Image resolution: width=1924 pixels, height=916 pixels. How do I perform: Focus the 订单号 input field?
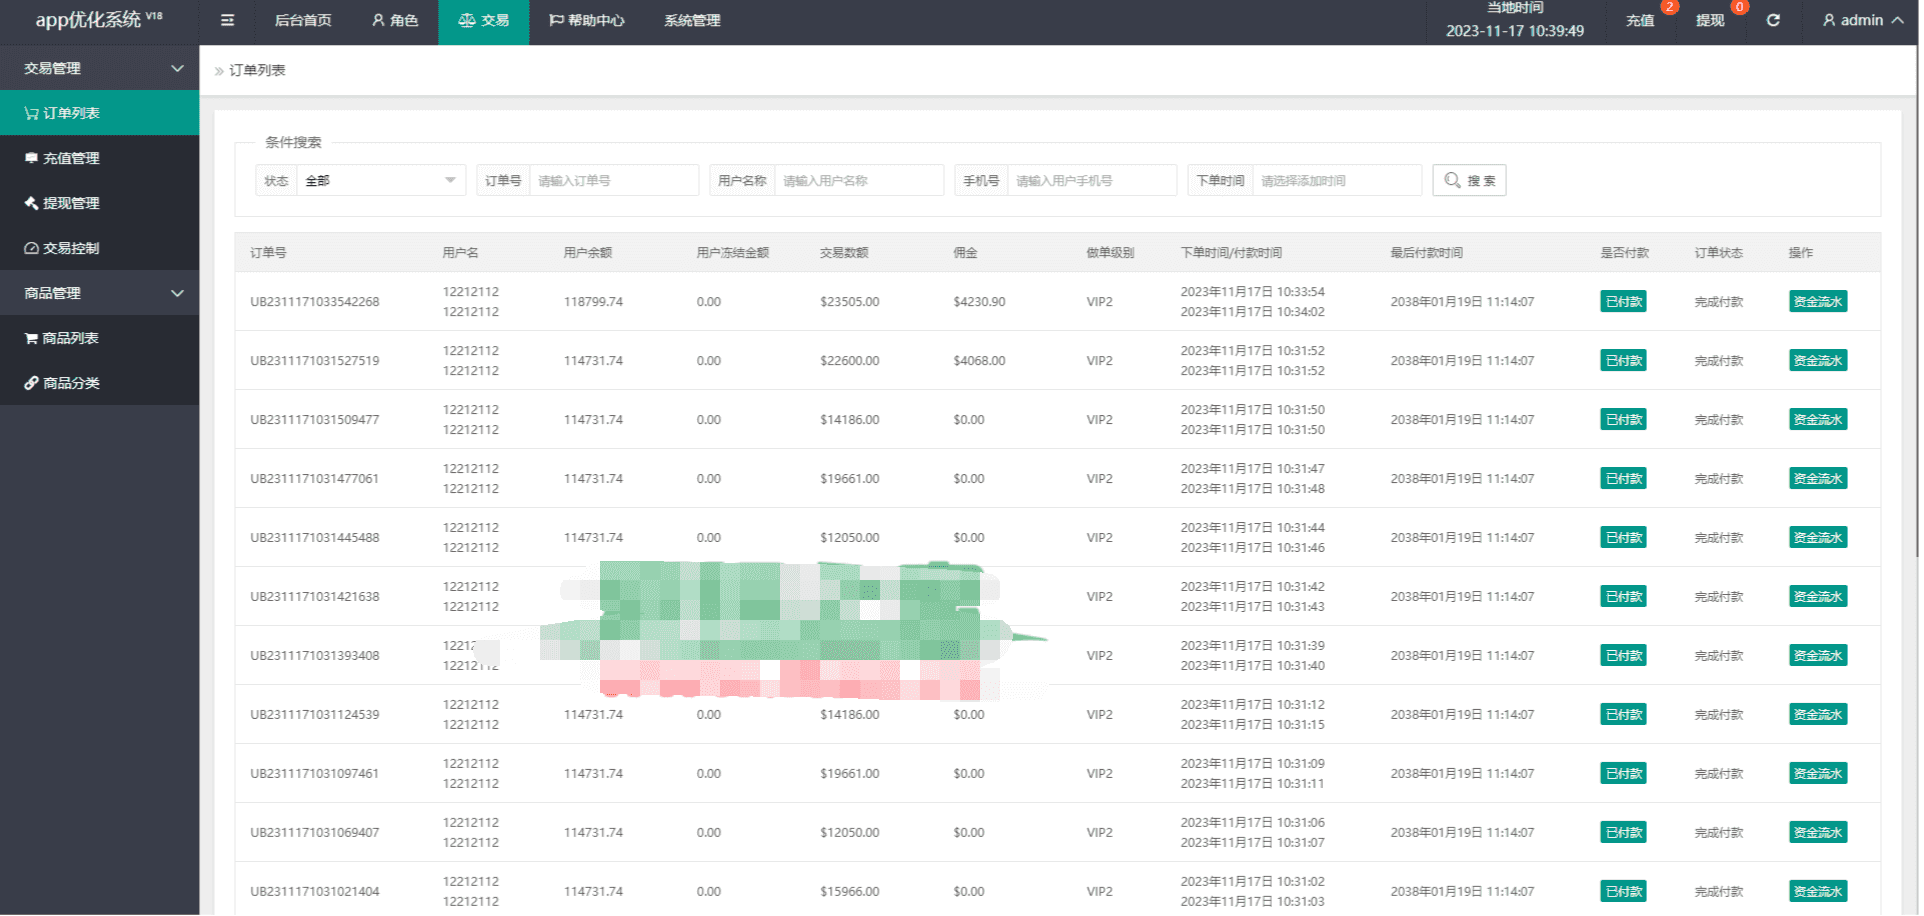coord(613,181)
